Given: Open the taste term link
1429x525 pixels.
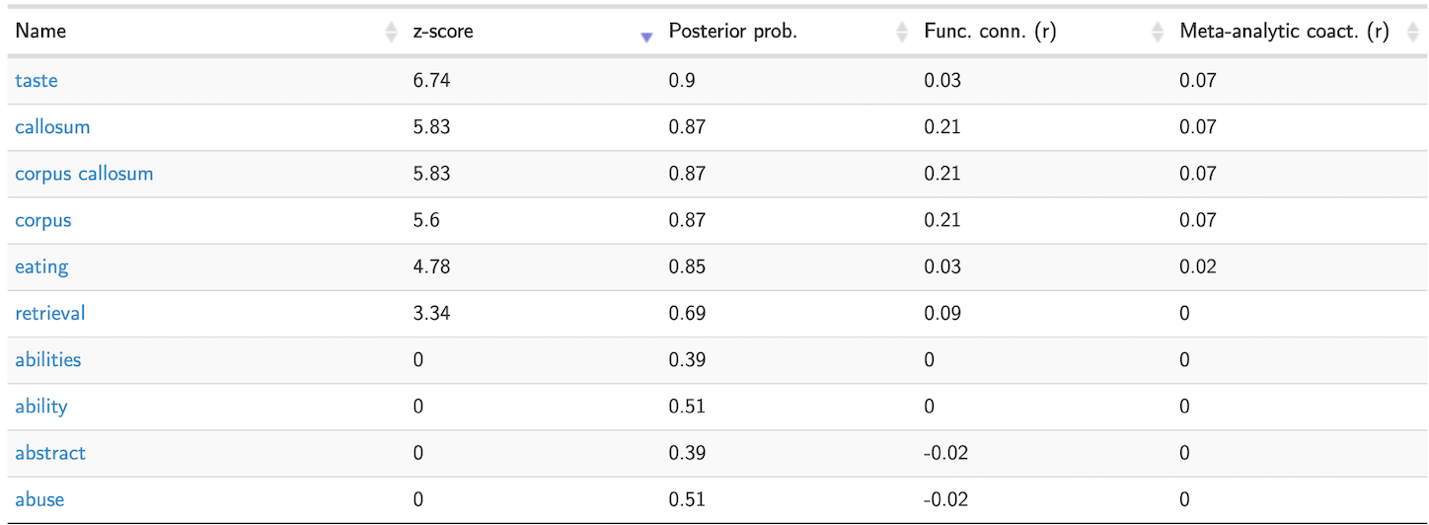Looking at the screenshot, I should coord(36,80).
